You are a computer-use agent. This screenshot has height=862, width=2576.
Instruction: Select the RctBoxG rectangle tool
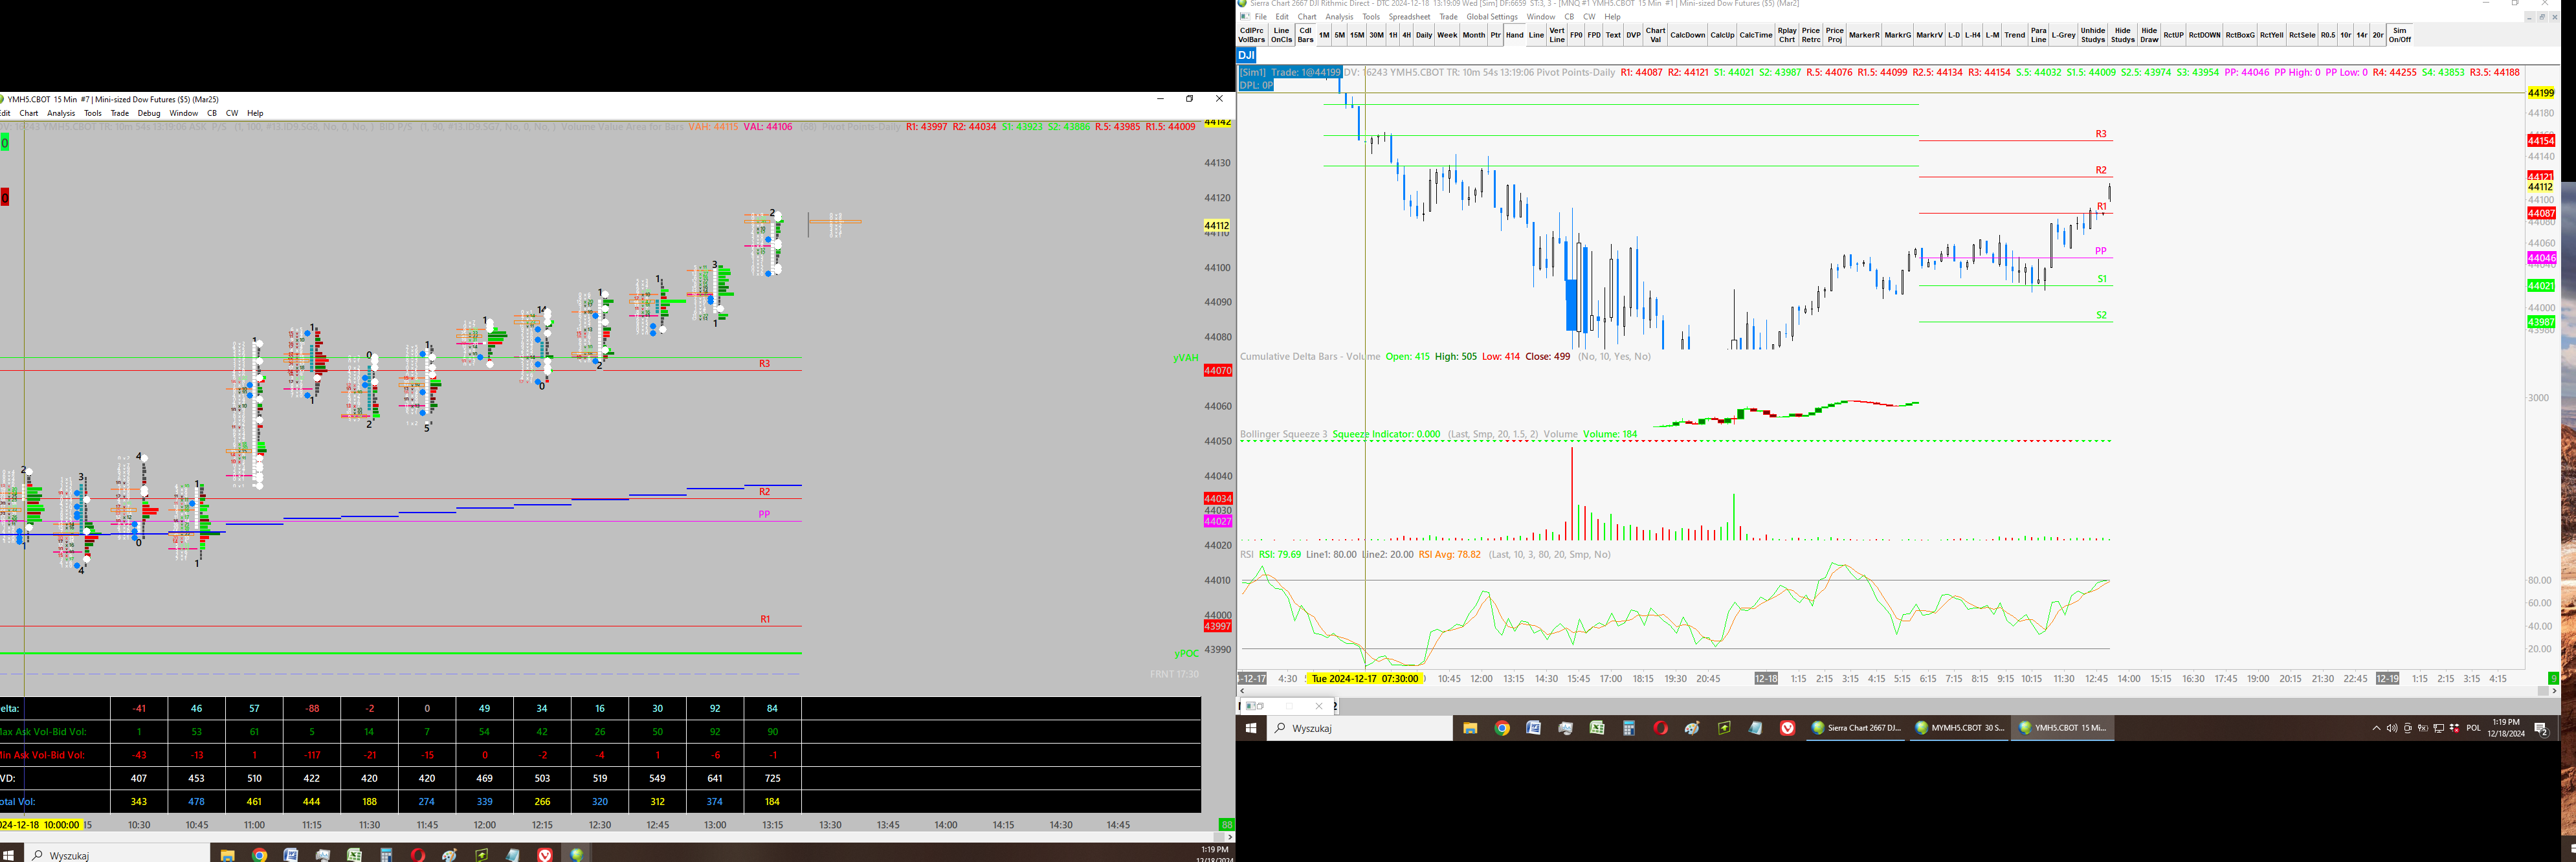[2240, 35]
